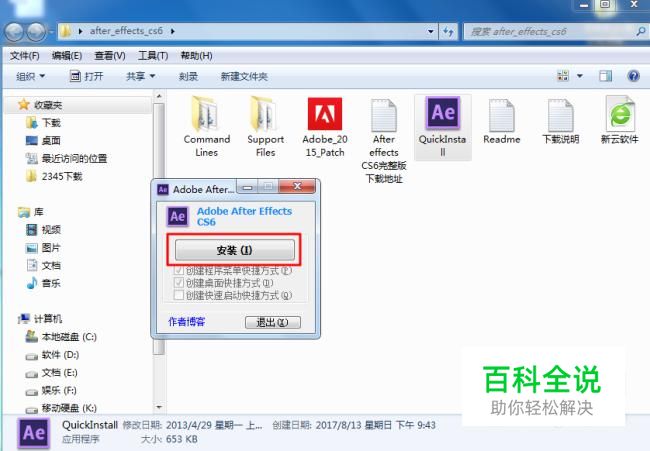650x451 pixels.
Task: Open 移动硬盘 (K:) drive
Action: tap(61, 408)
